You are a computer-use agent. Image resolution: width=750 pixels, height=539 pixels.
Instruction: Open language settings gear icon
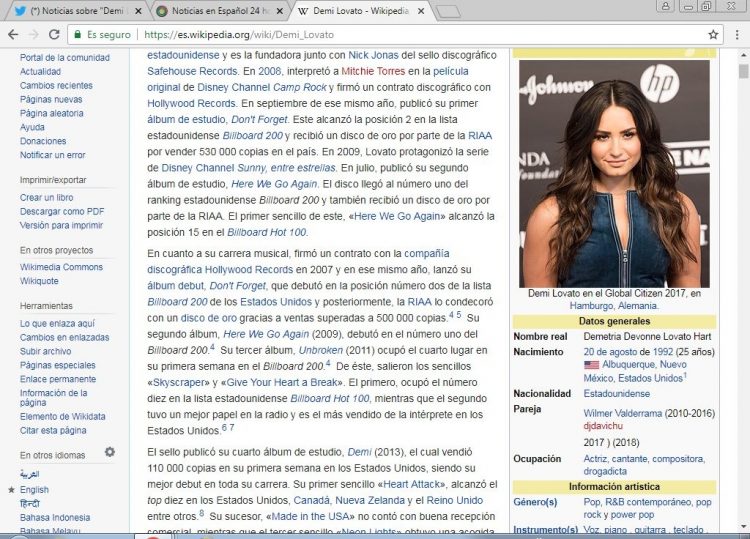[x=110, y=452]
